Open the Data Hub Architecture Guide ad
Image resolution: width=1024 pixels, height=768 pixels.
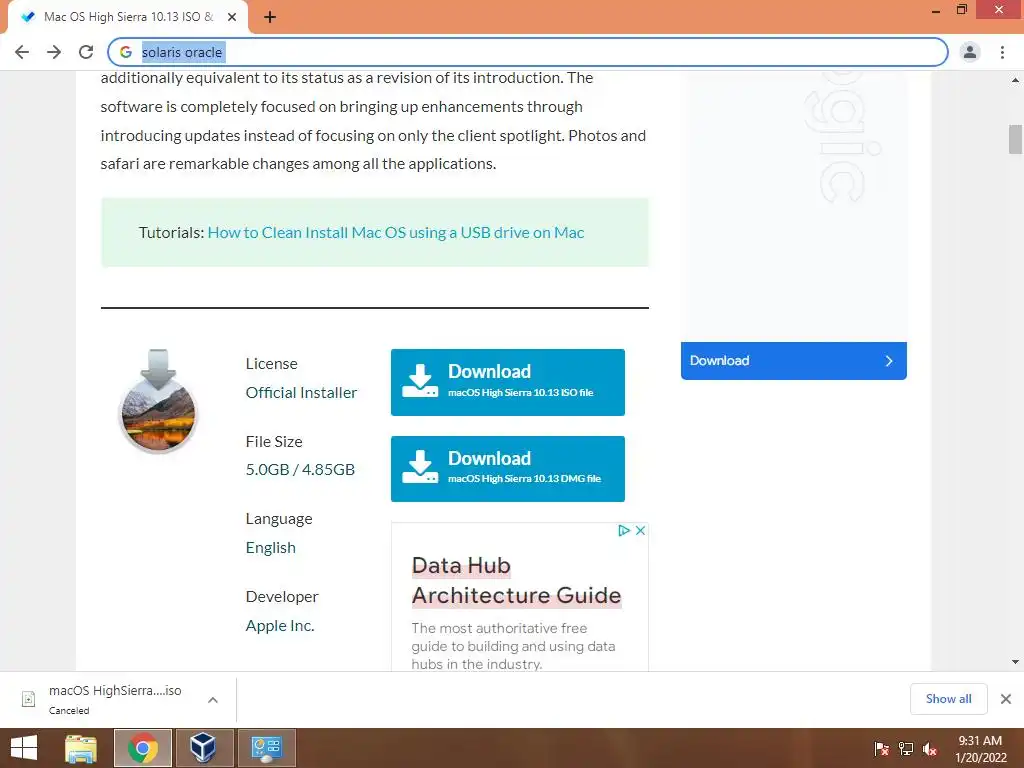(x=516, y=581)
